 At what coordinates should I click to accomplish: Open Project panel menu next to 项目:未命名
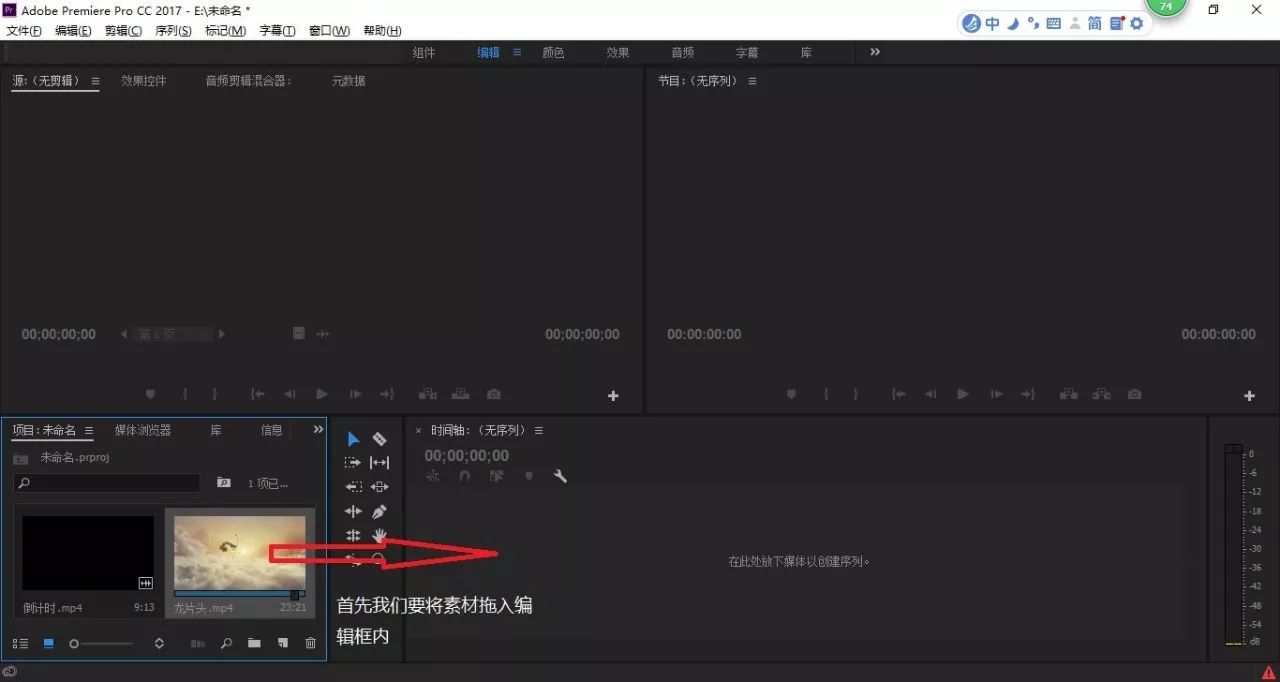coord(89,430)
